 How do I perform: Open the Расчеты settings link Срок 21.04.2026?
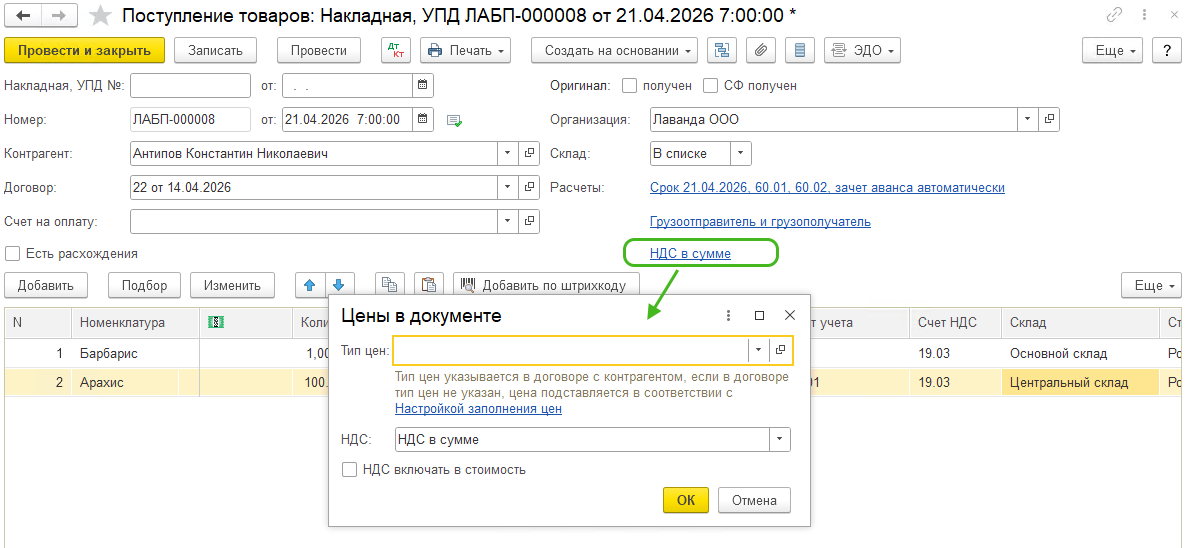click(x=827, y=187)
